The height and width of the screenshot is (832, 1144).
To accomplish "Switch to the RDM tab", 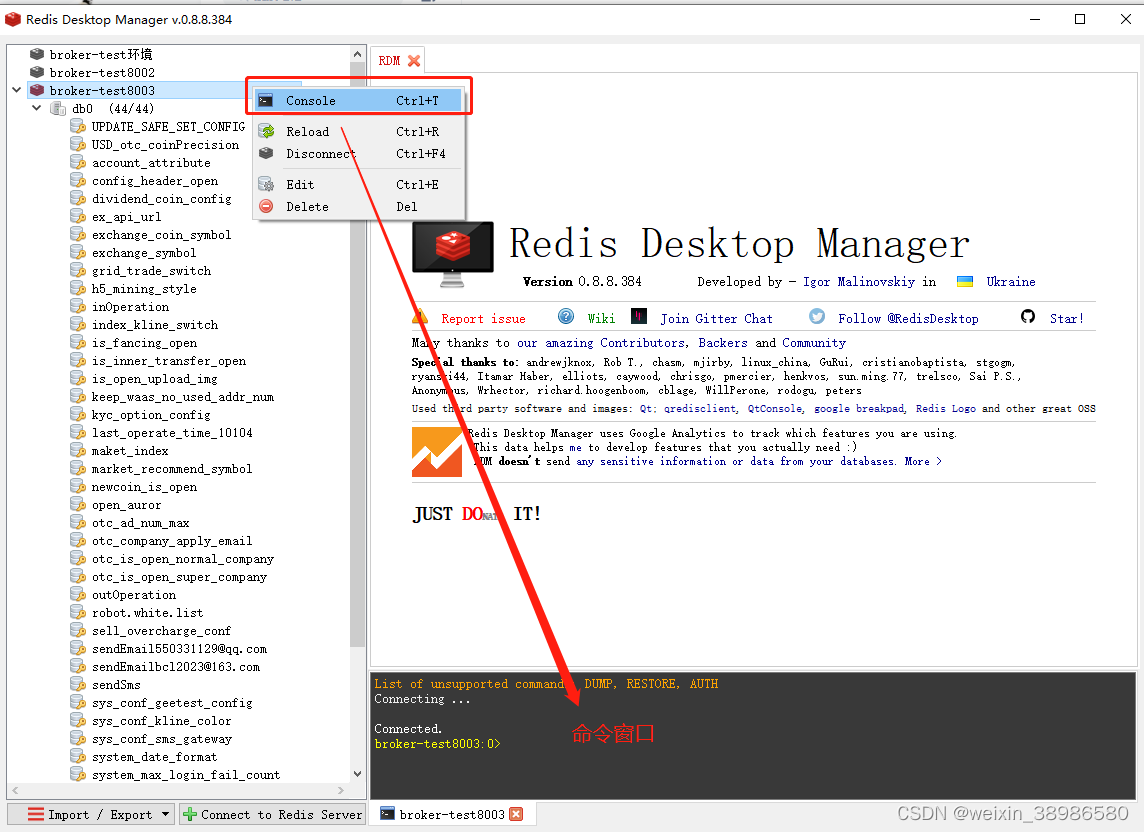I will [x=390, y=60].
